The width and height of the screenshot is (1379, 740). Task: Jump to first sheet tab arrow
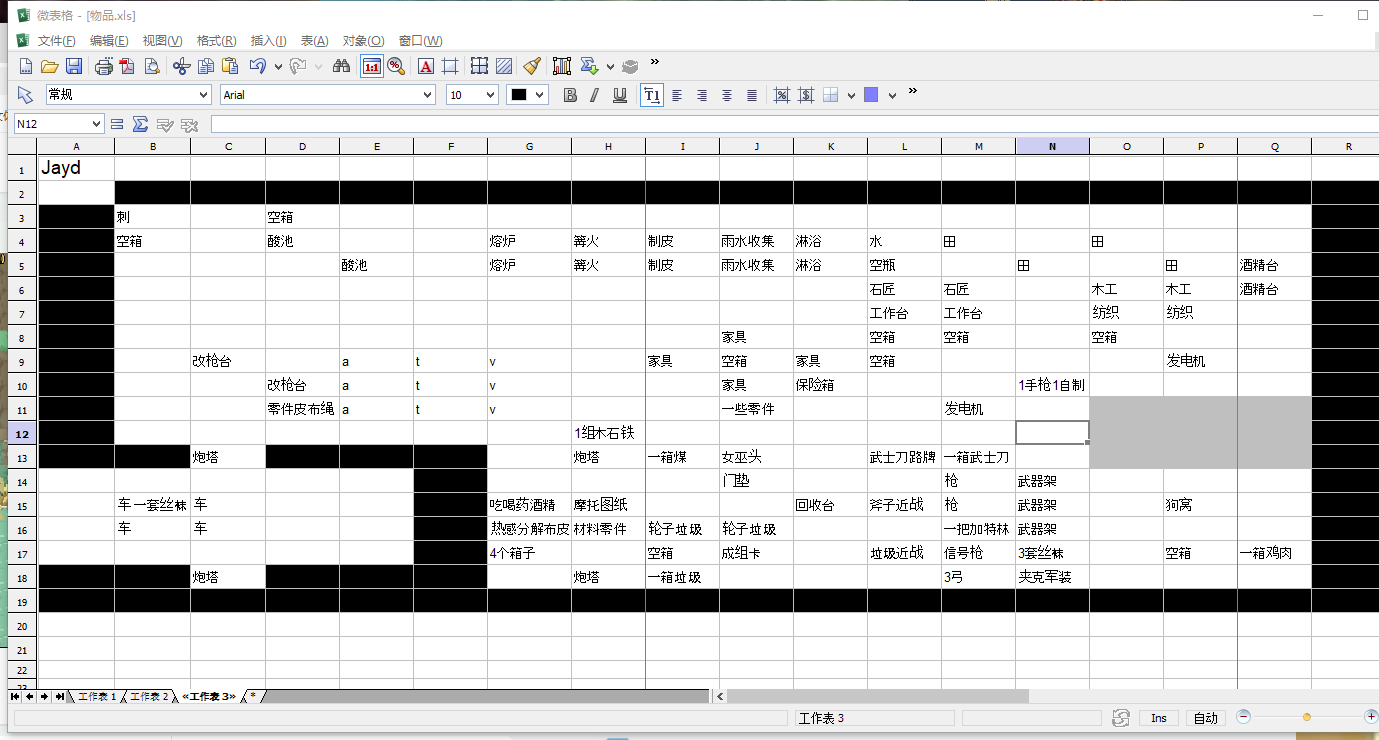[x=15, y=696]
